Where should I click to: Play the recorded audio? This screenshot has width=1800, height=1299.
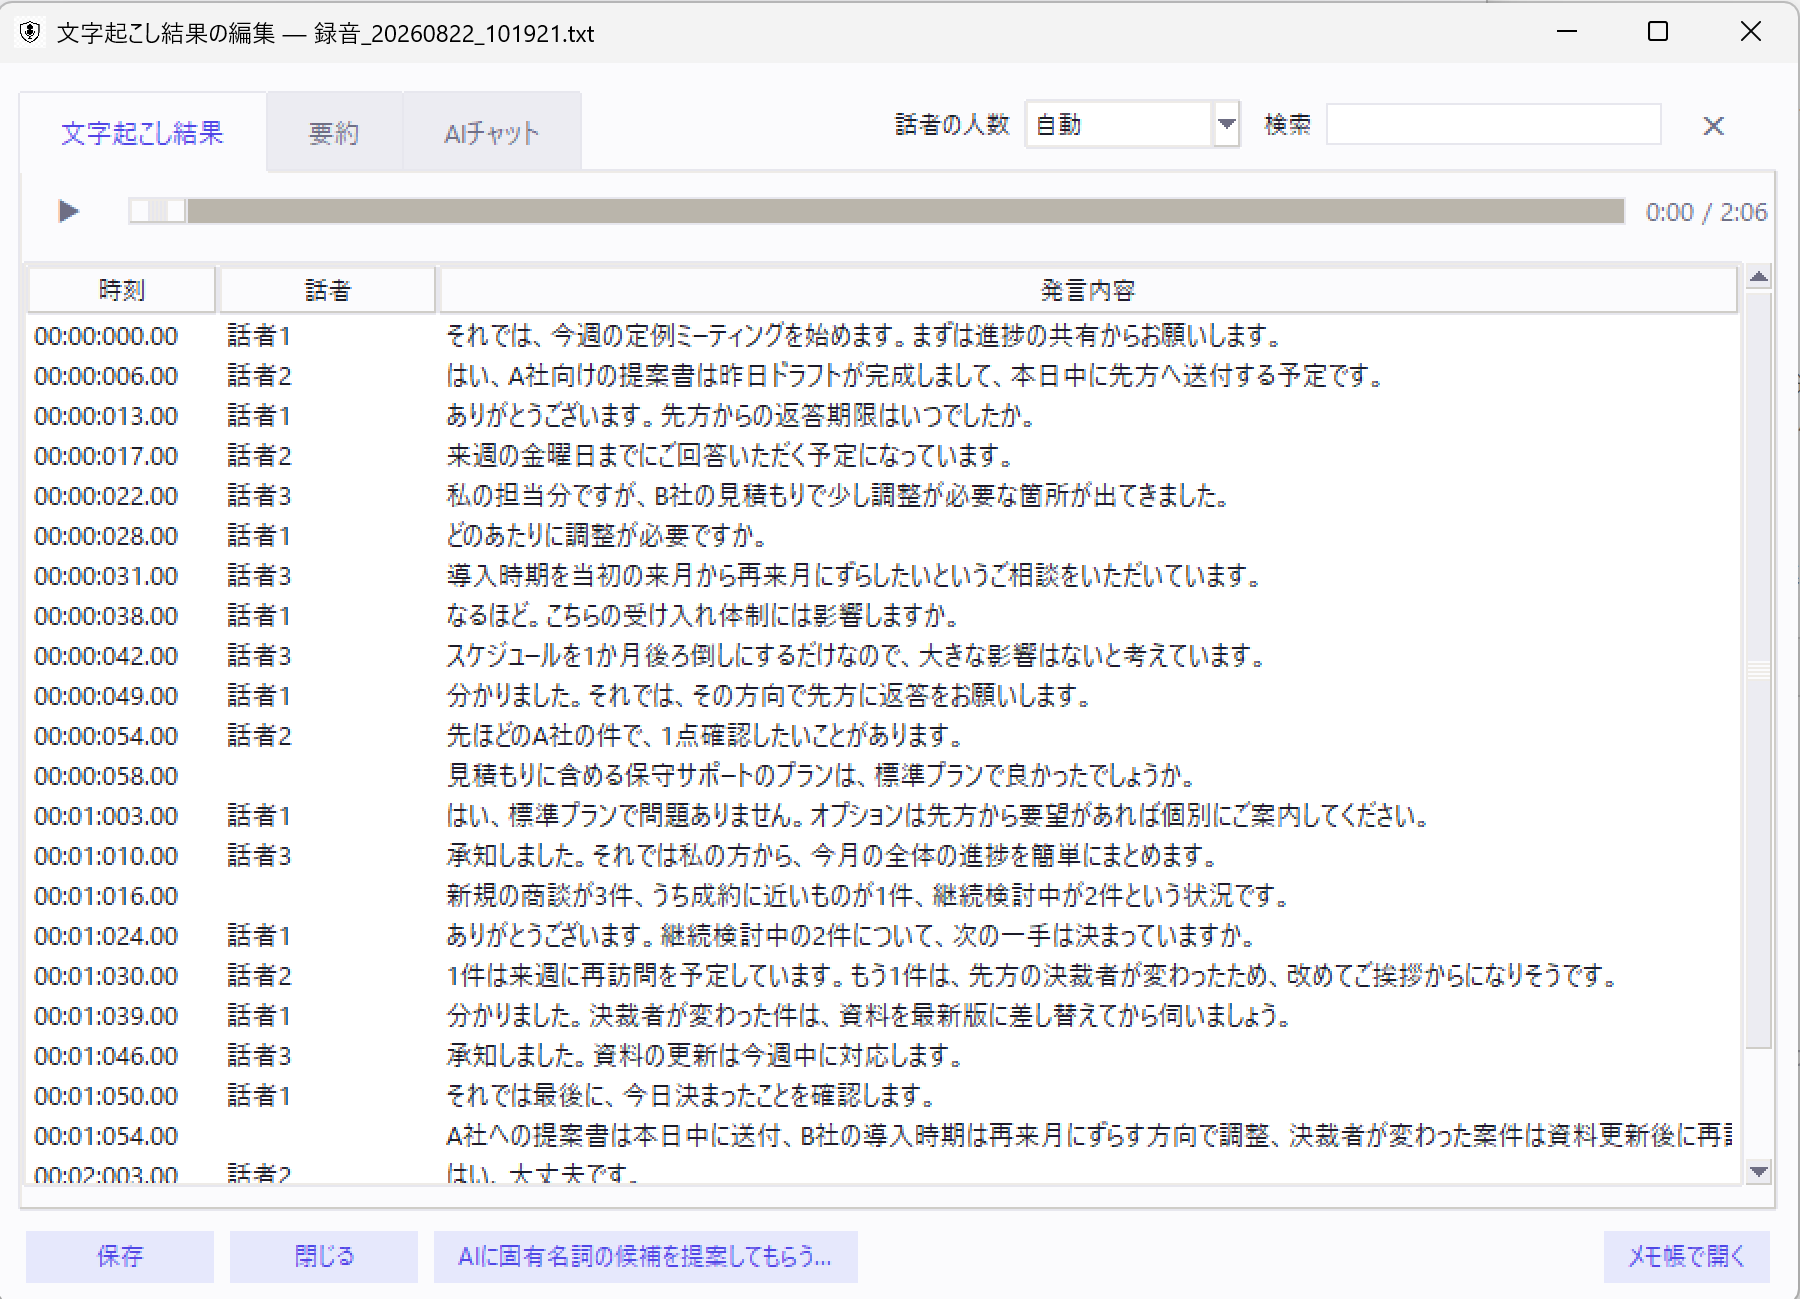pos(68,211)
